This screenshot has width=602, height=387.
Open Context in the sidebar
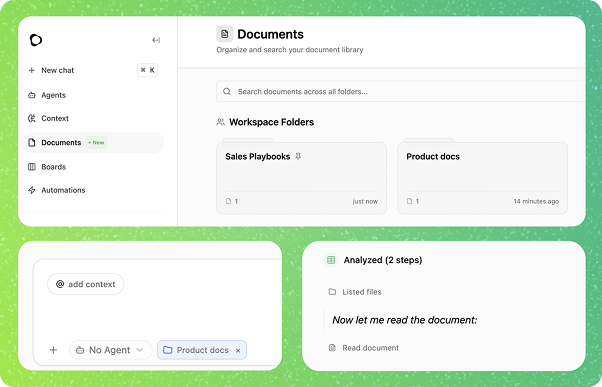pos(55,118)
